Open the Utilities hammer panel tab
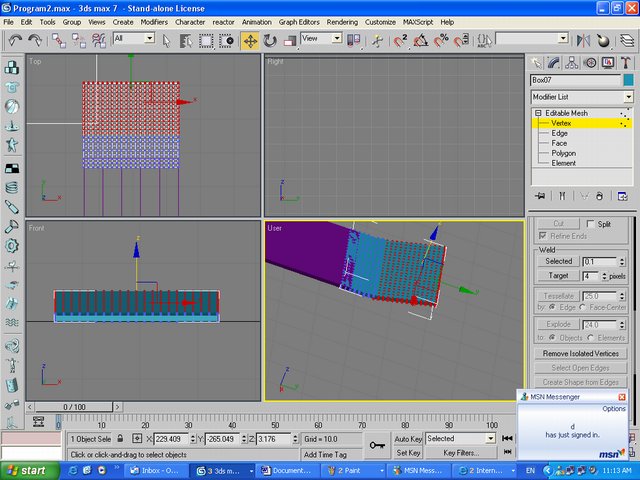This screenshot has height=480, width=640. click(x=626, y=62)
